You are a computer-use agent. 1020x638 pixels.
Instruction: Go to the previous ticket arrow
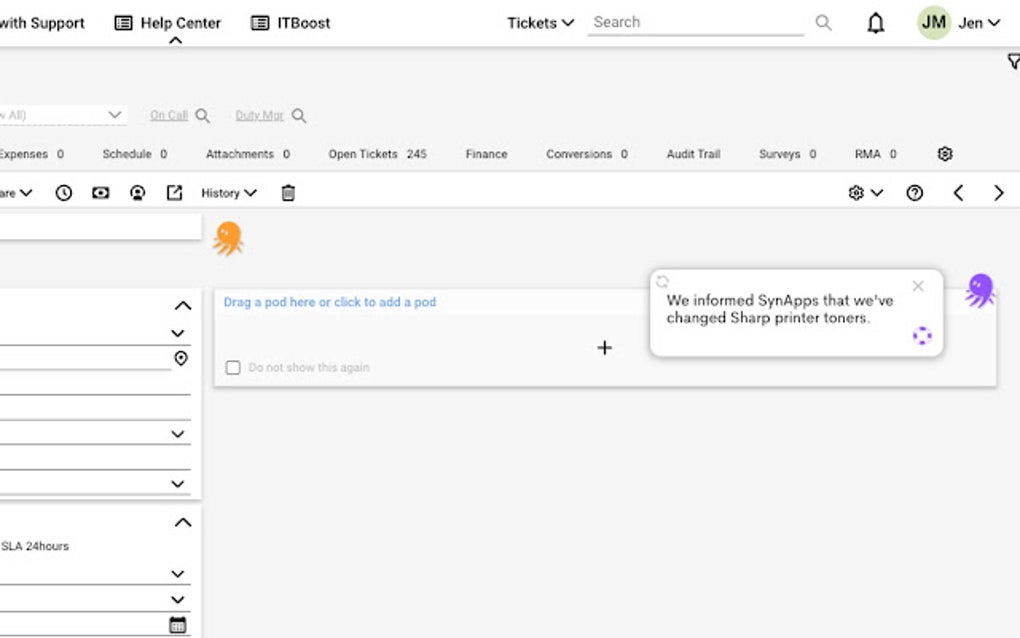point(958,193)
